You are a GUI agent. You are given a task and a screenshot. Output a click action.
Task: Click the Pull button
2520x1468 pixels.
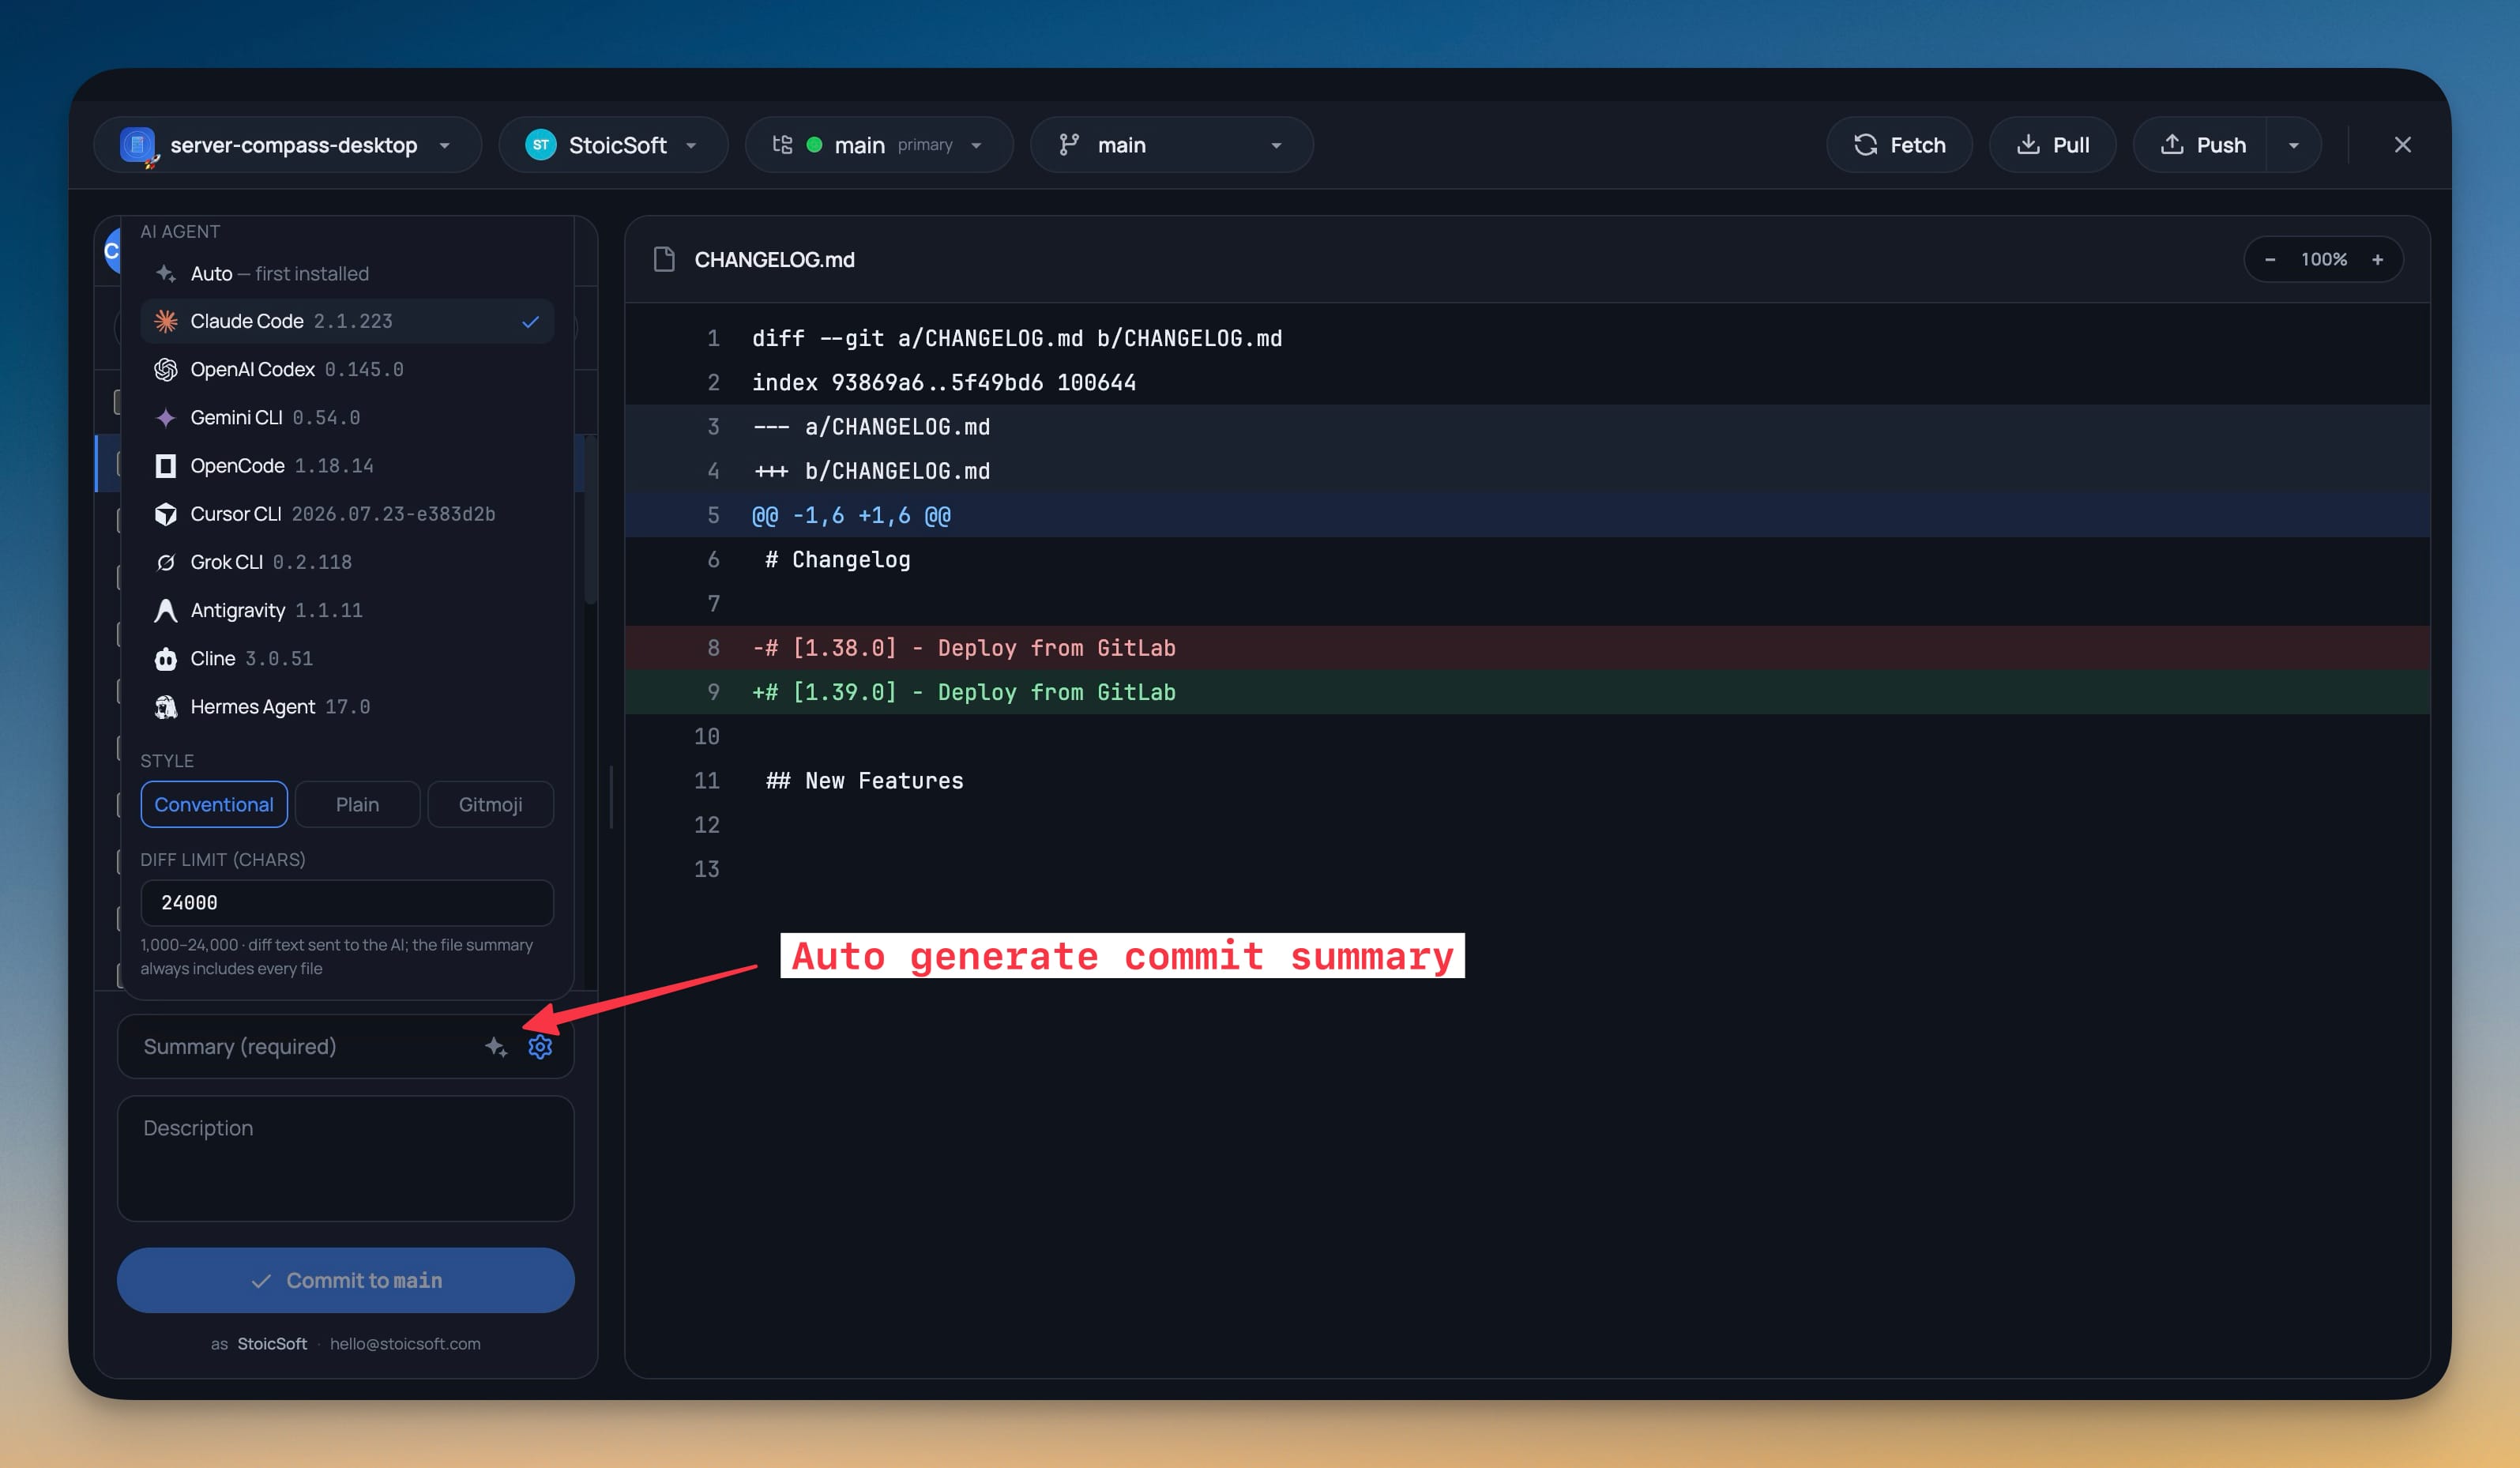(2052, 145)
